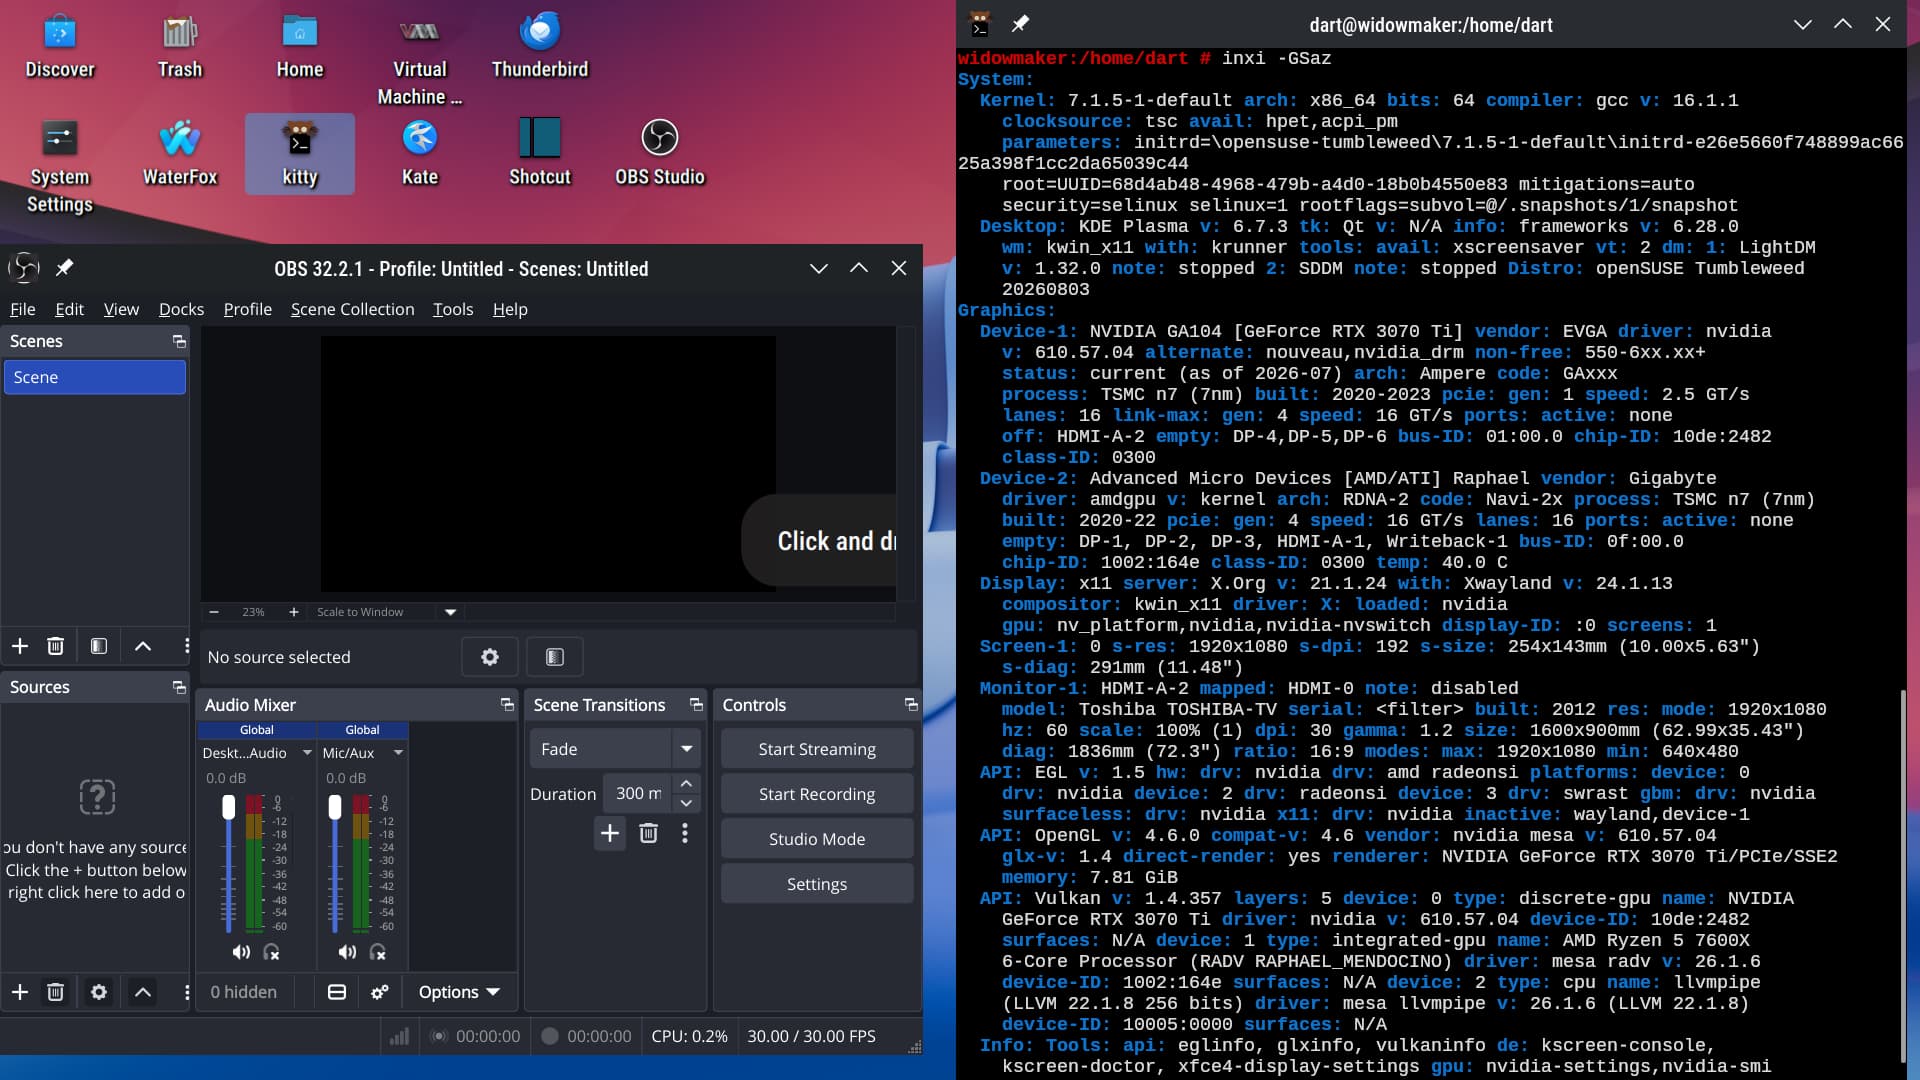Add a scene transition with plus icon
The image size is (1920, 1080).
(x=610, y=833)
